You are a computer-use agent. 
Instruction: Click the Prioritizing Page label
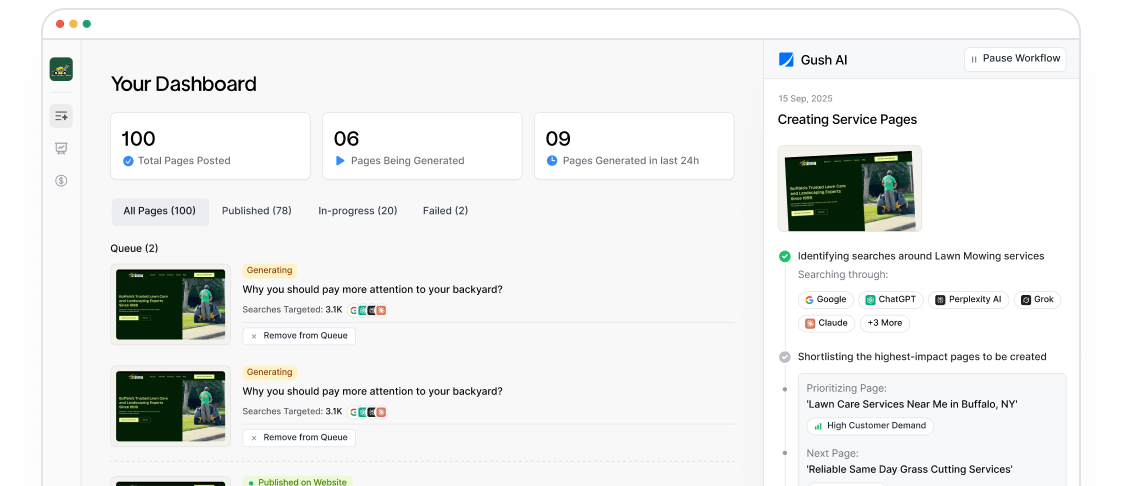(x=846, y=389)
